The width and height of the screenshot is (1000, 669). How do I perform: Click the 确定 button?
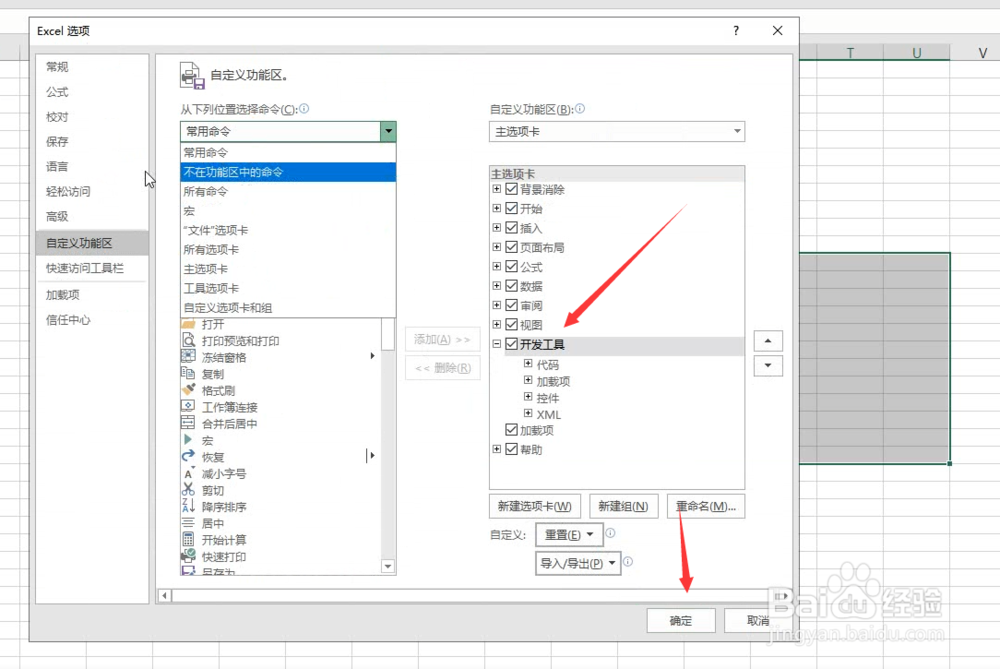pyautogui.click(x=680, y=621)
